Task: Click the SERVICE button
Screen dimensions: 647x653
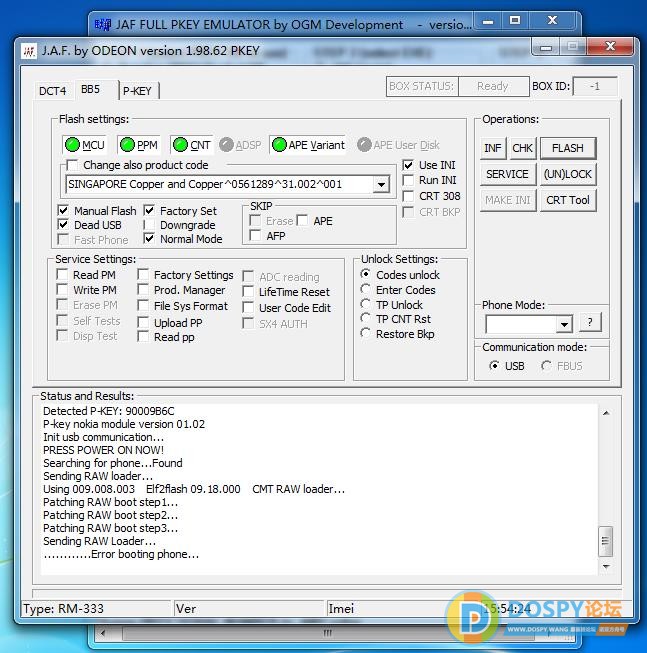Action: point(507,174)
